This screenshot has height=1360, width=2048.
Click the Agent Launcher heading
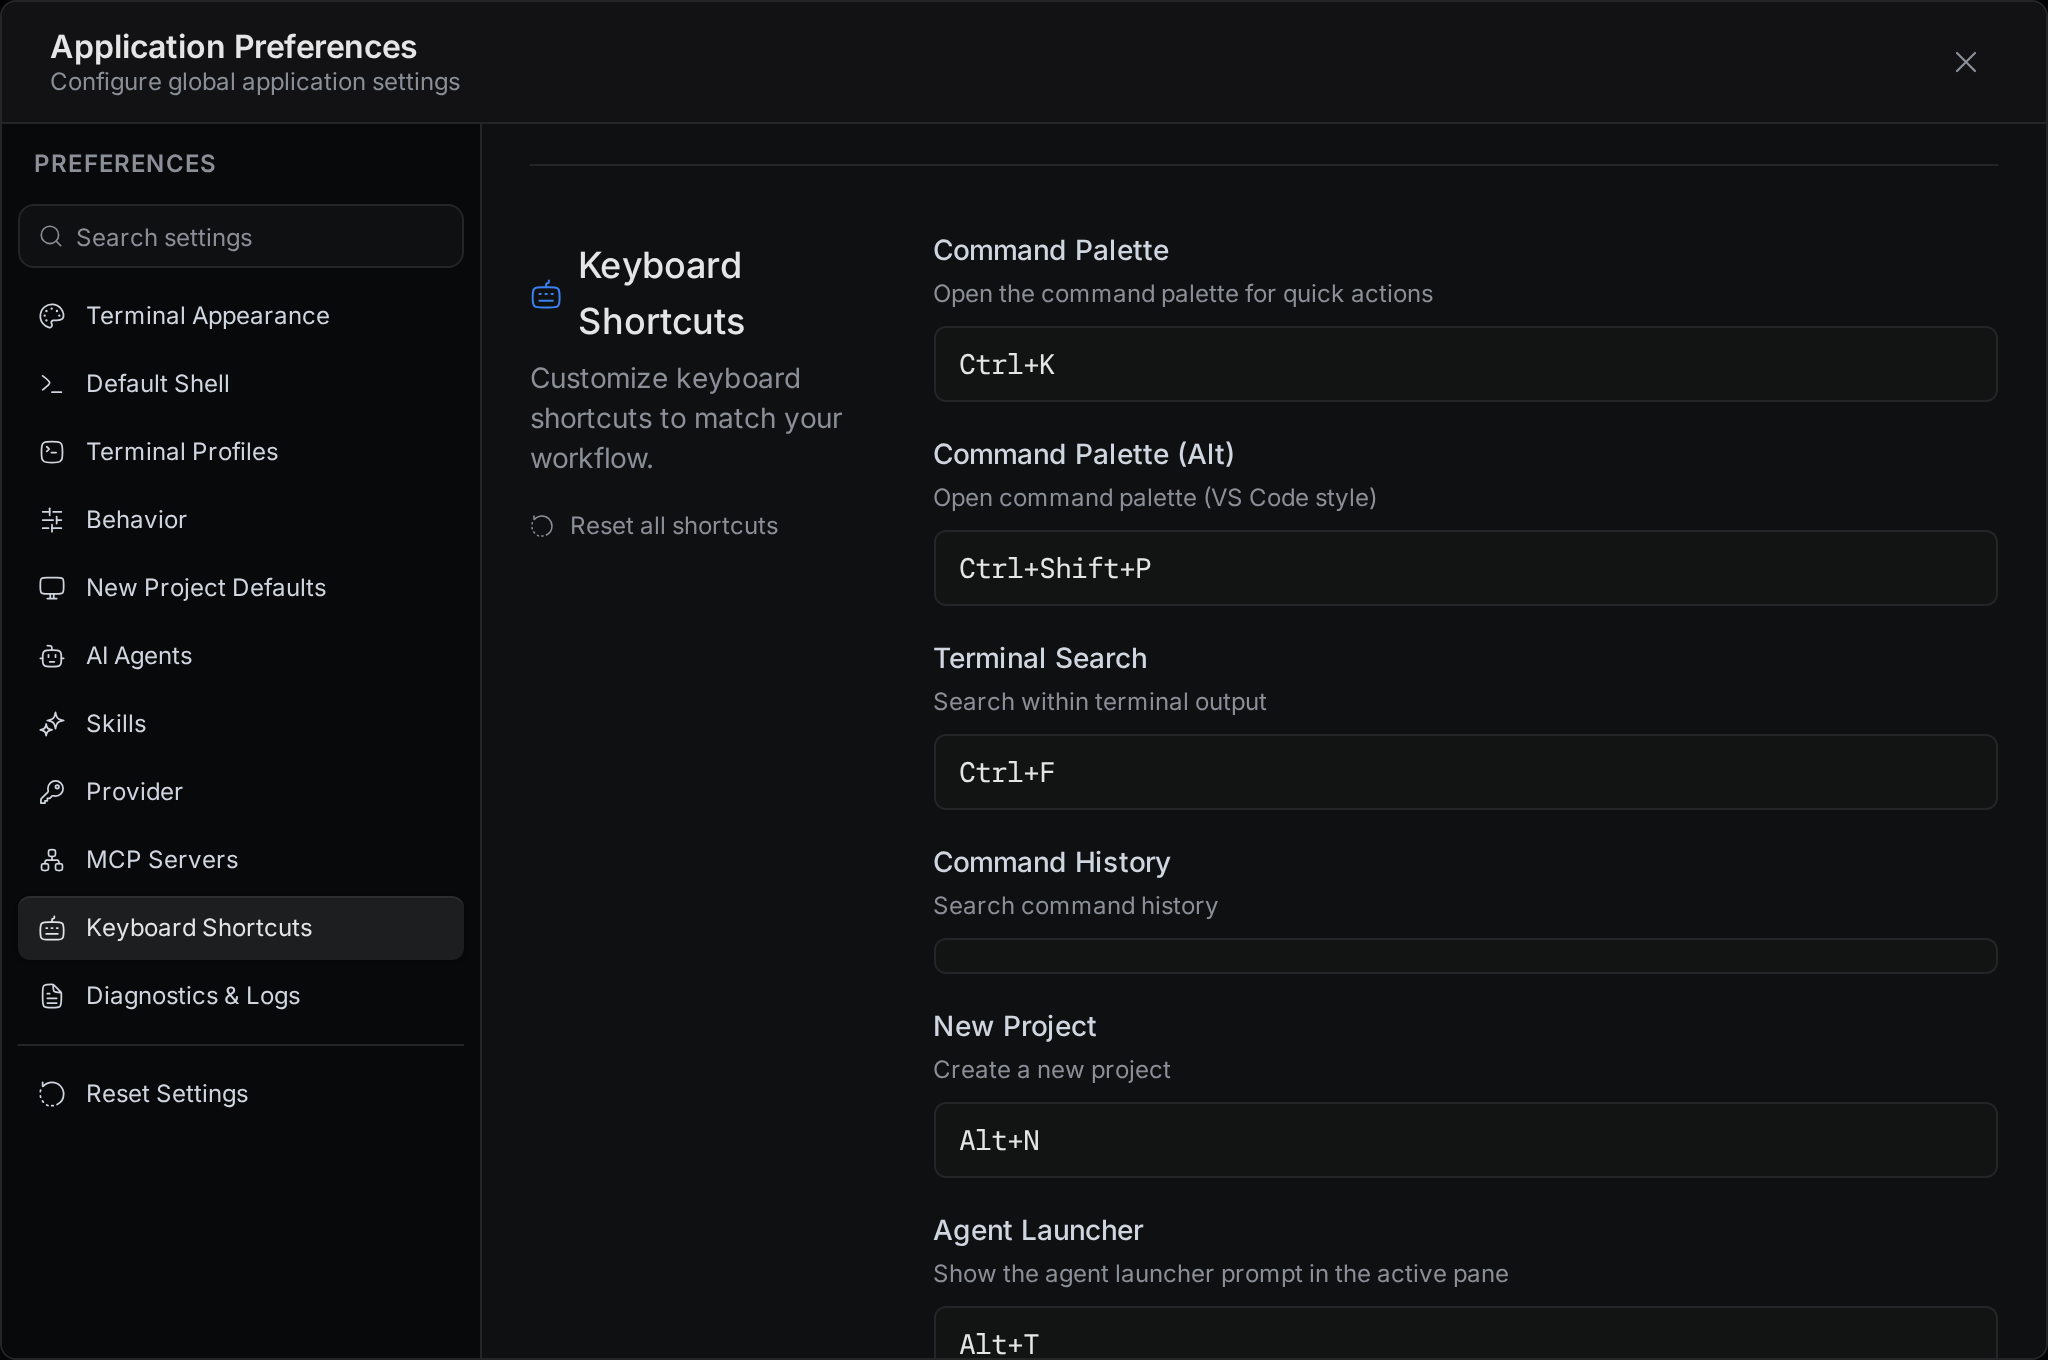(1038, 1230)
